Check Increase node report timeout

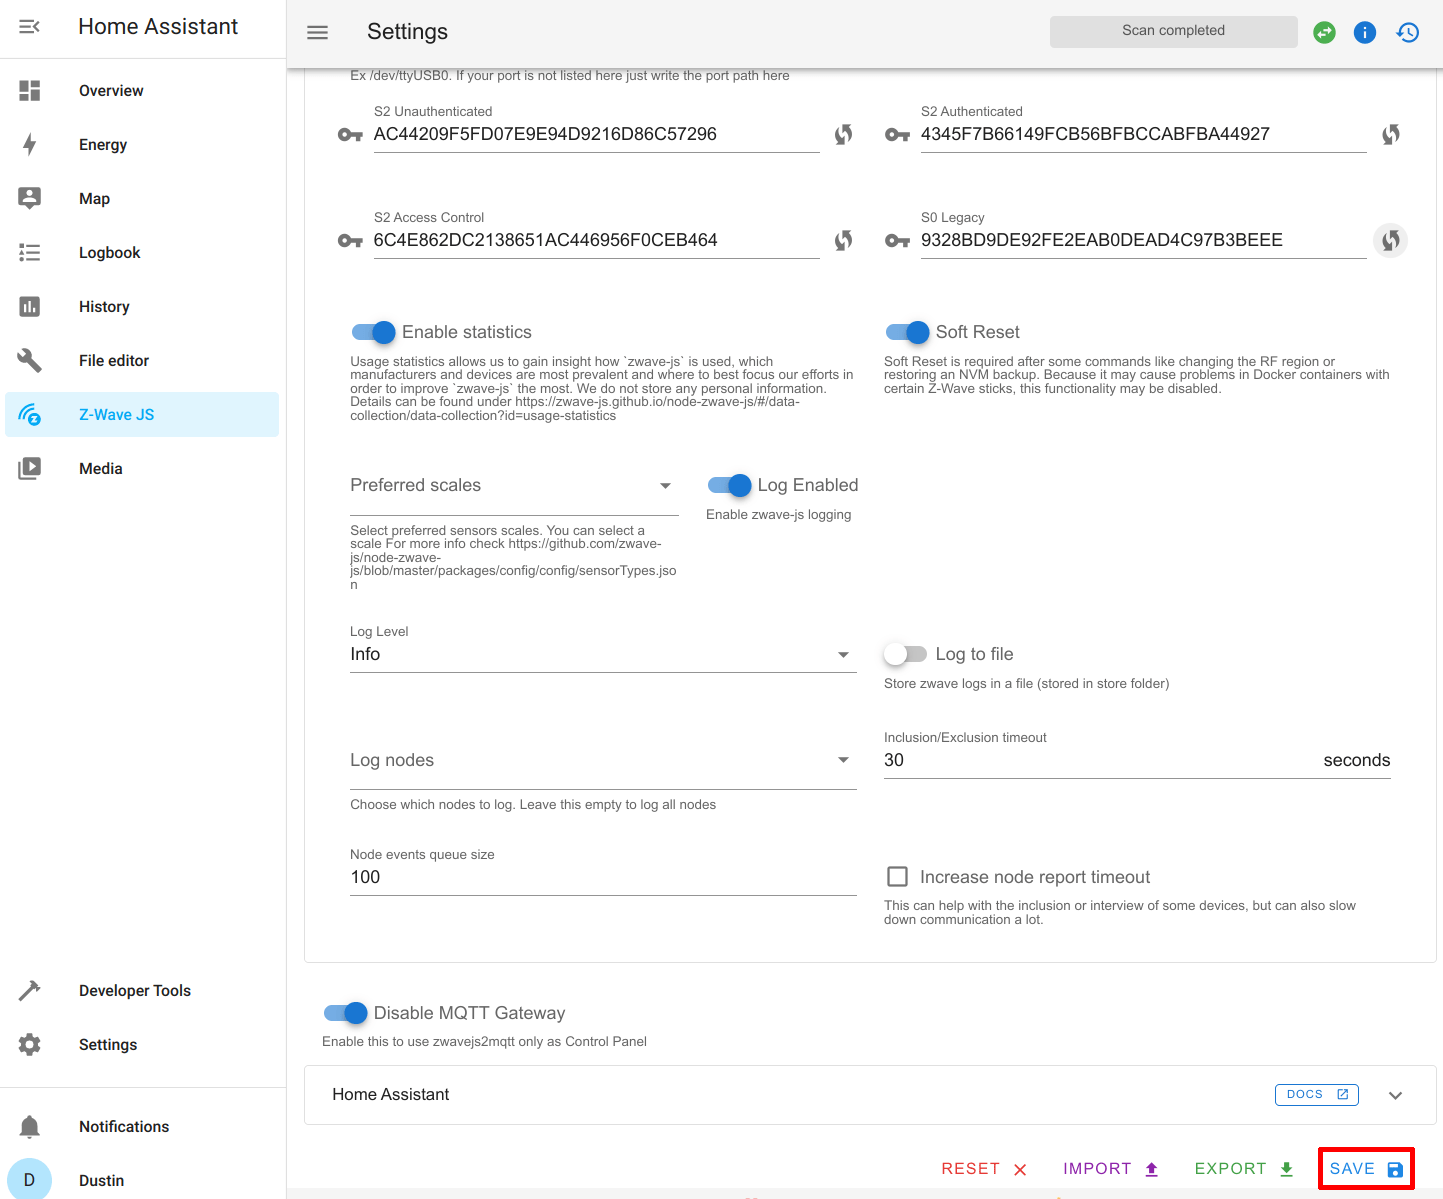[x=897, y=876]
